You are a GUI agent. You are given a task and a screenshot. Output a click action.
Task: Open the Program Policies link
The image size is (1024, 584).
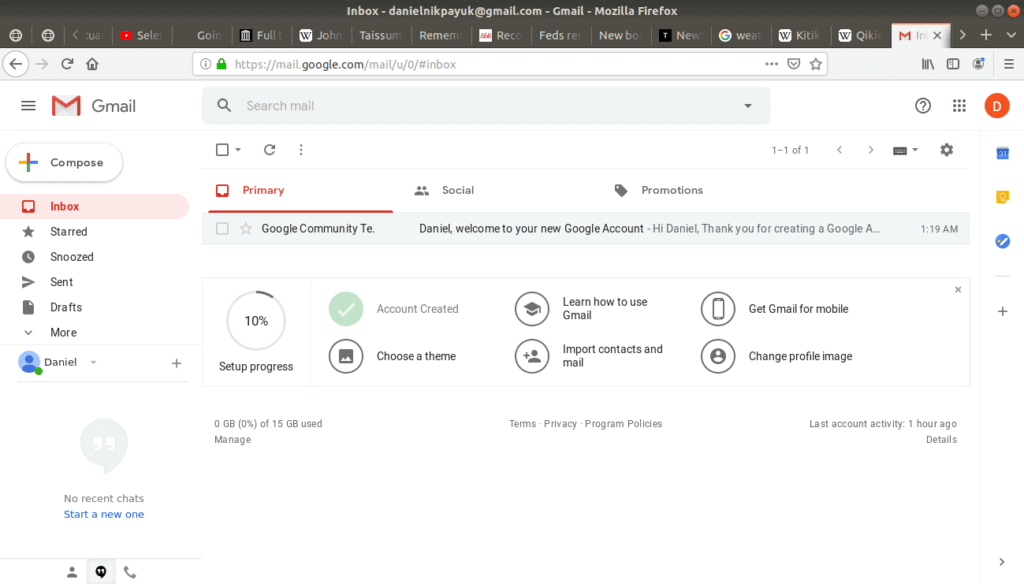tap(624, 424)
